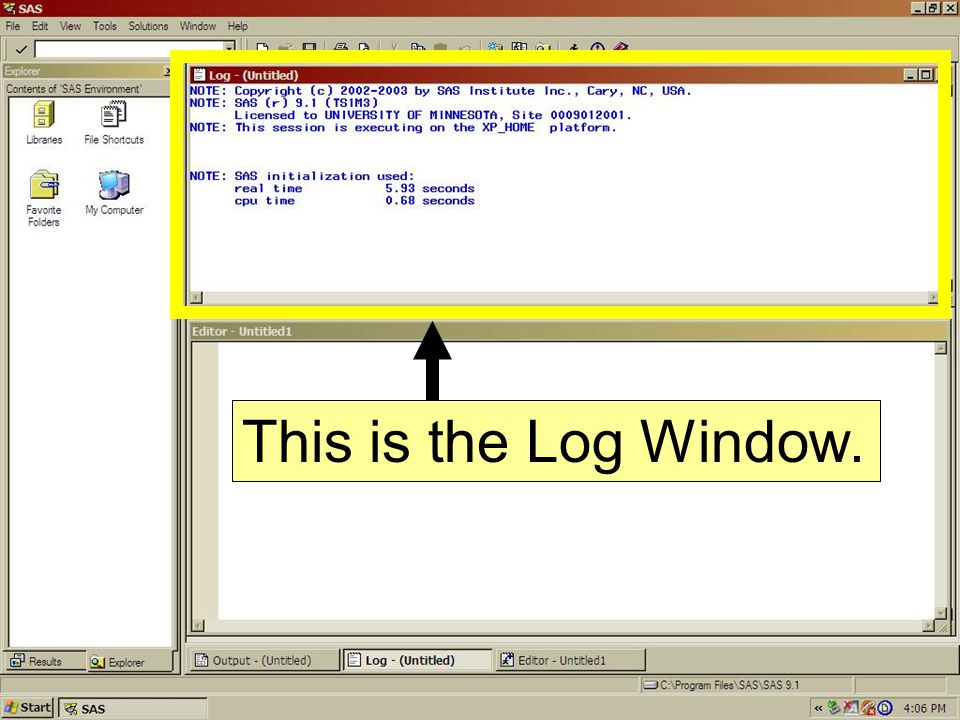Click the Editor vertical scroll-down arrow
The image size is (960, 720).
(x=941, y=613)
